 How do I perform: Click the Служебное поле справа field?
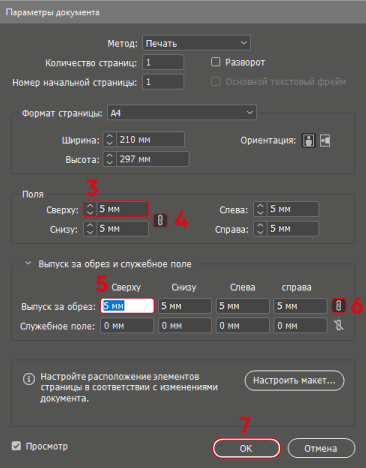click(x=300, y=325)
